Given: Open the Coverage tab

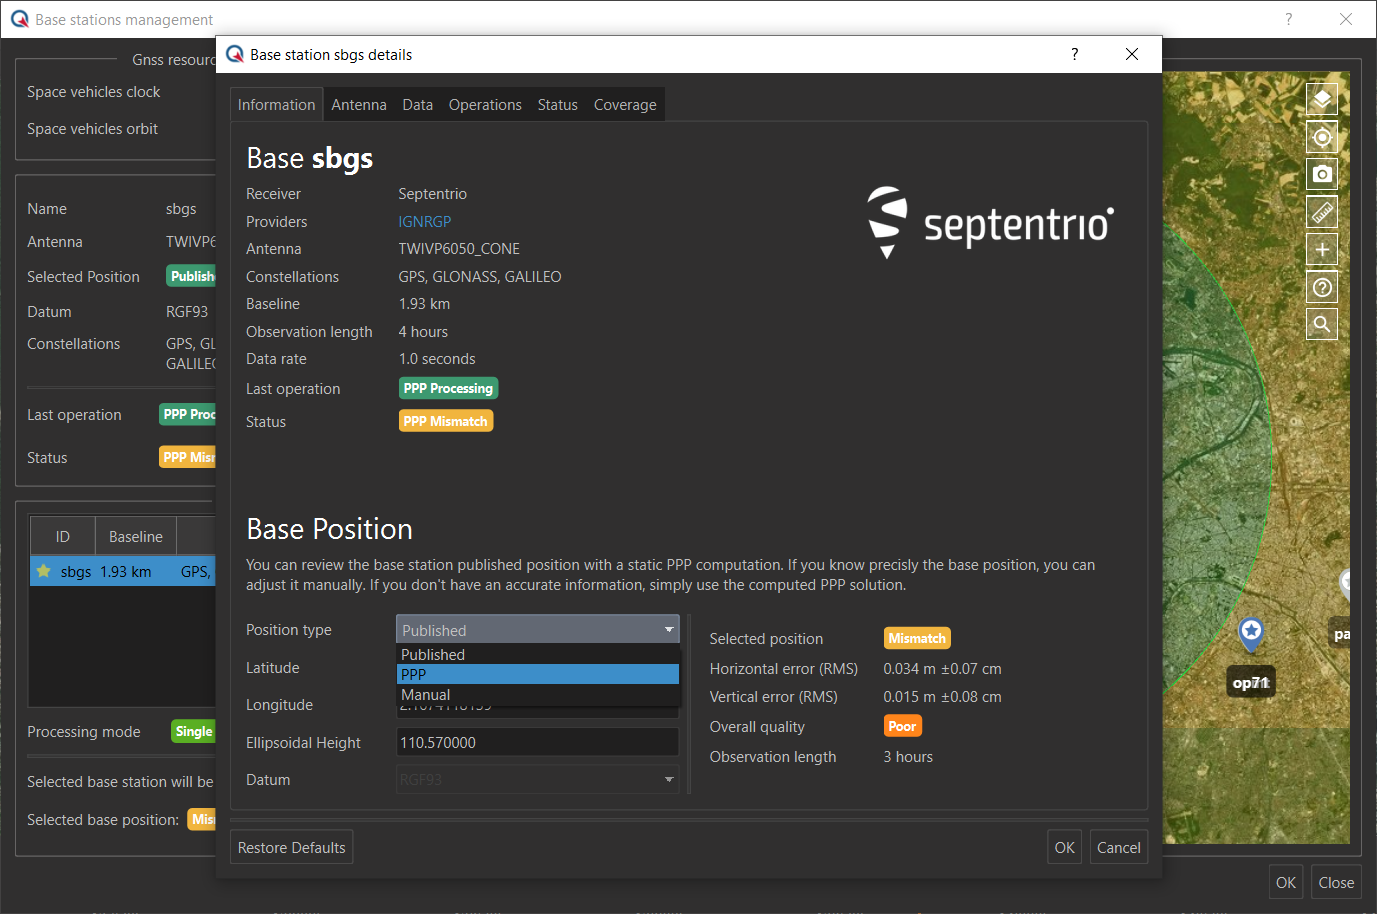Looking at the screenshot, I should point(624,105).
